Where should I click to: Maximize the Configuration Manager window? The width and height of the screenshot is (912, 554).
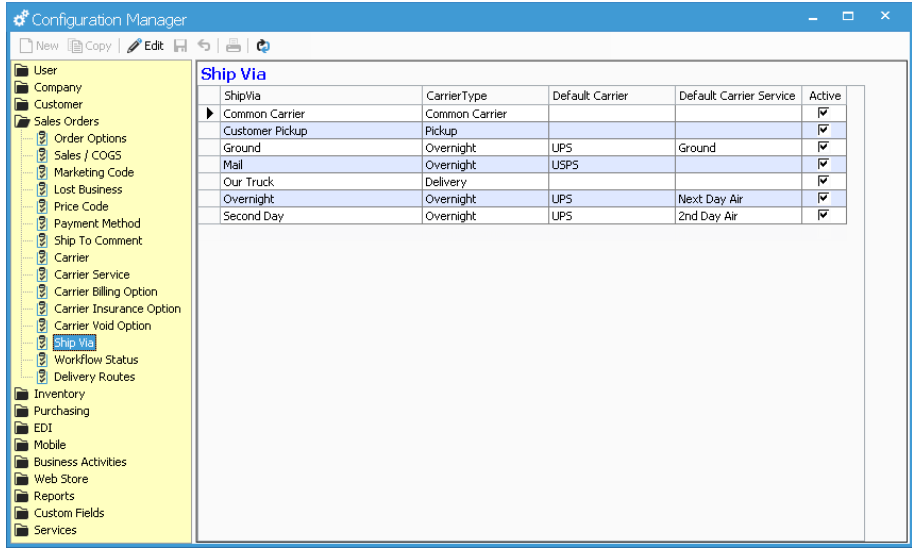coord(848,16)
